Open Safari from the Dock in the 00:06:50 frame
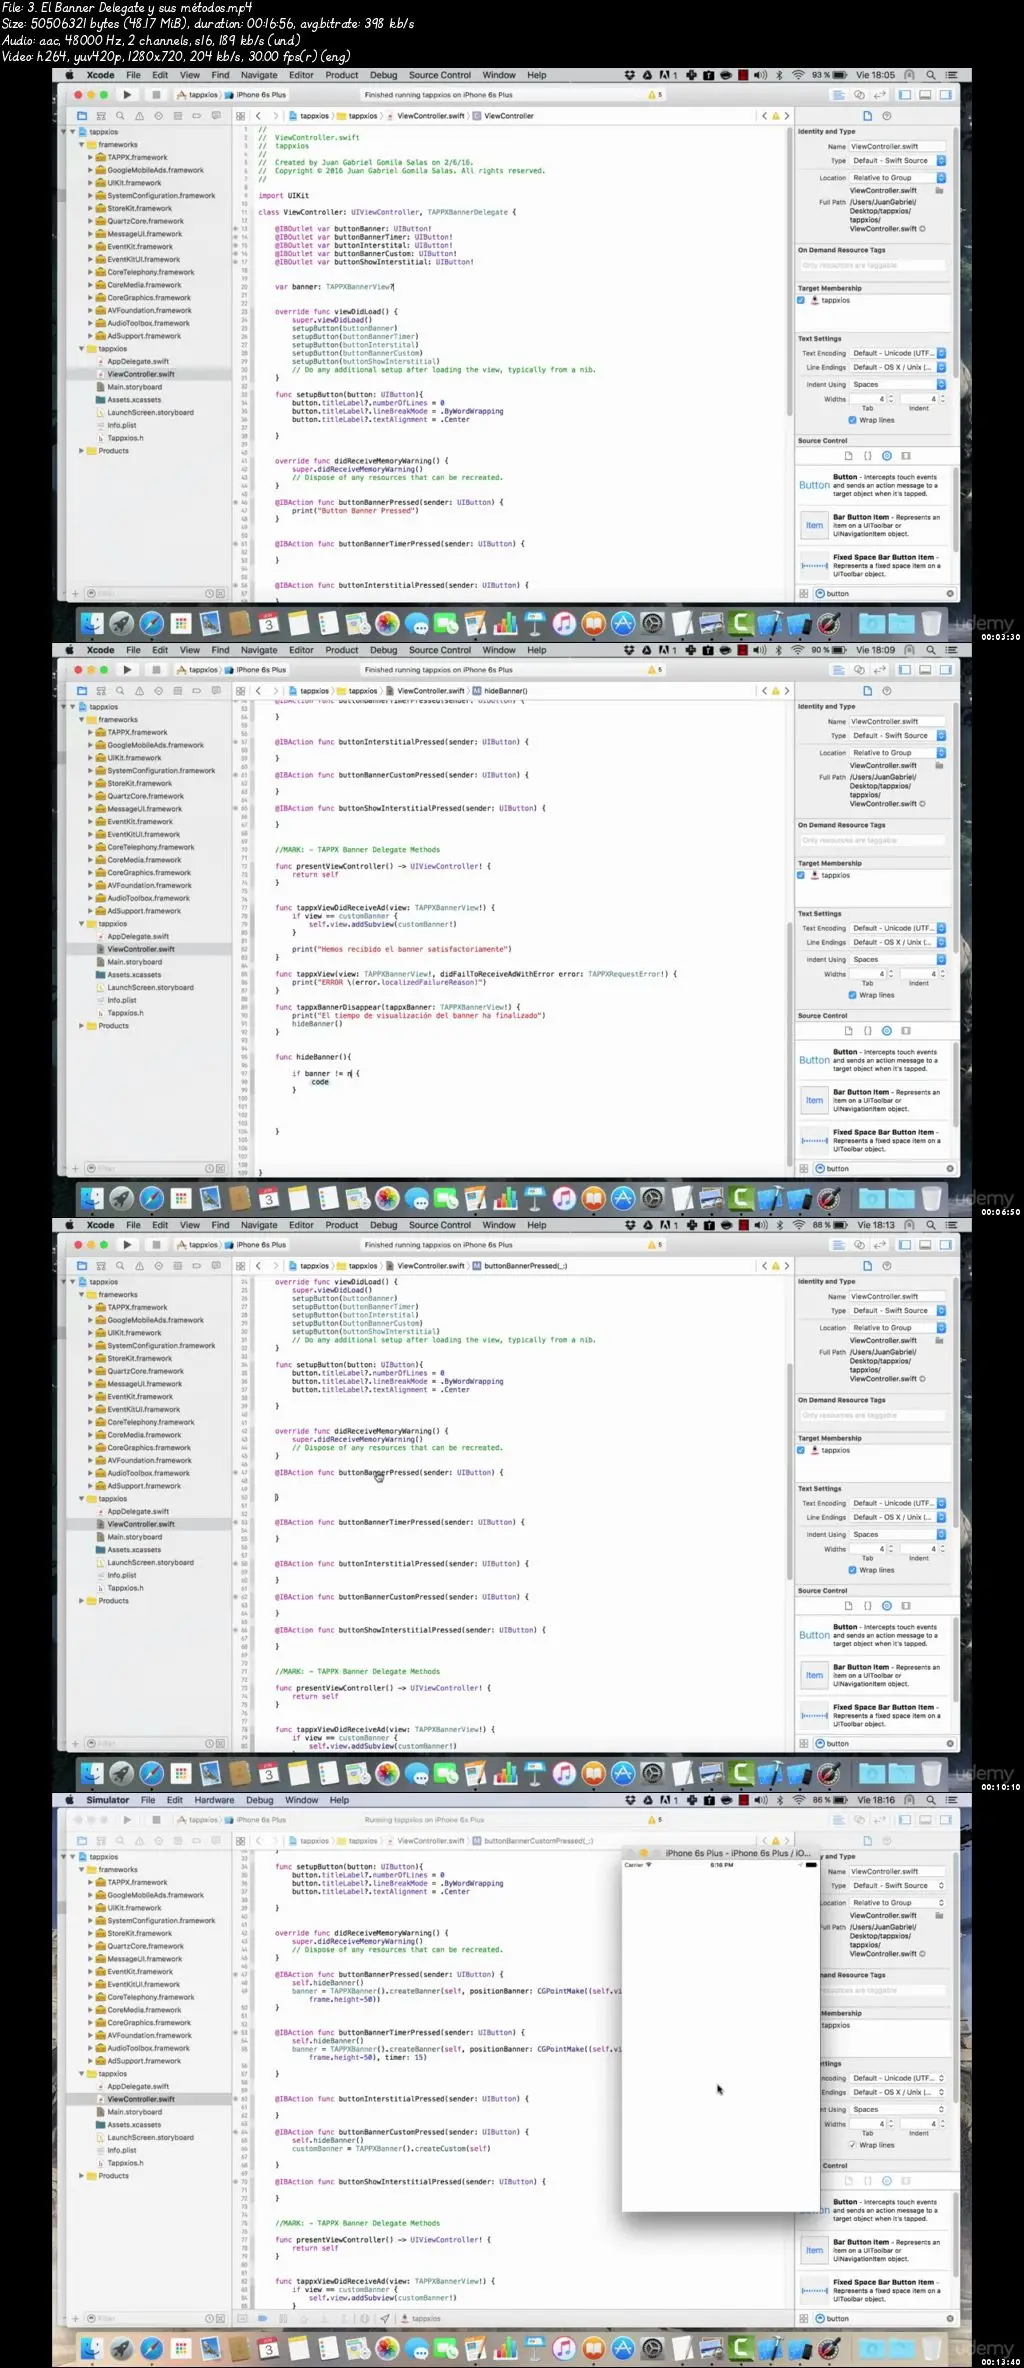This screenshot has width=1024, height=2368. [x=151, y=1200]
